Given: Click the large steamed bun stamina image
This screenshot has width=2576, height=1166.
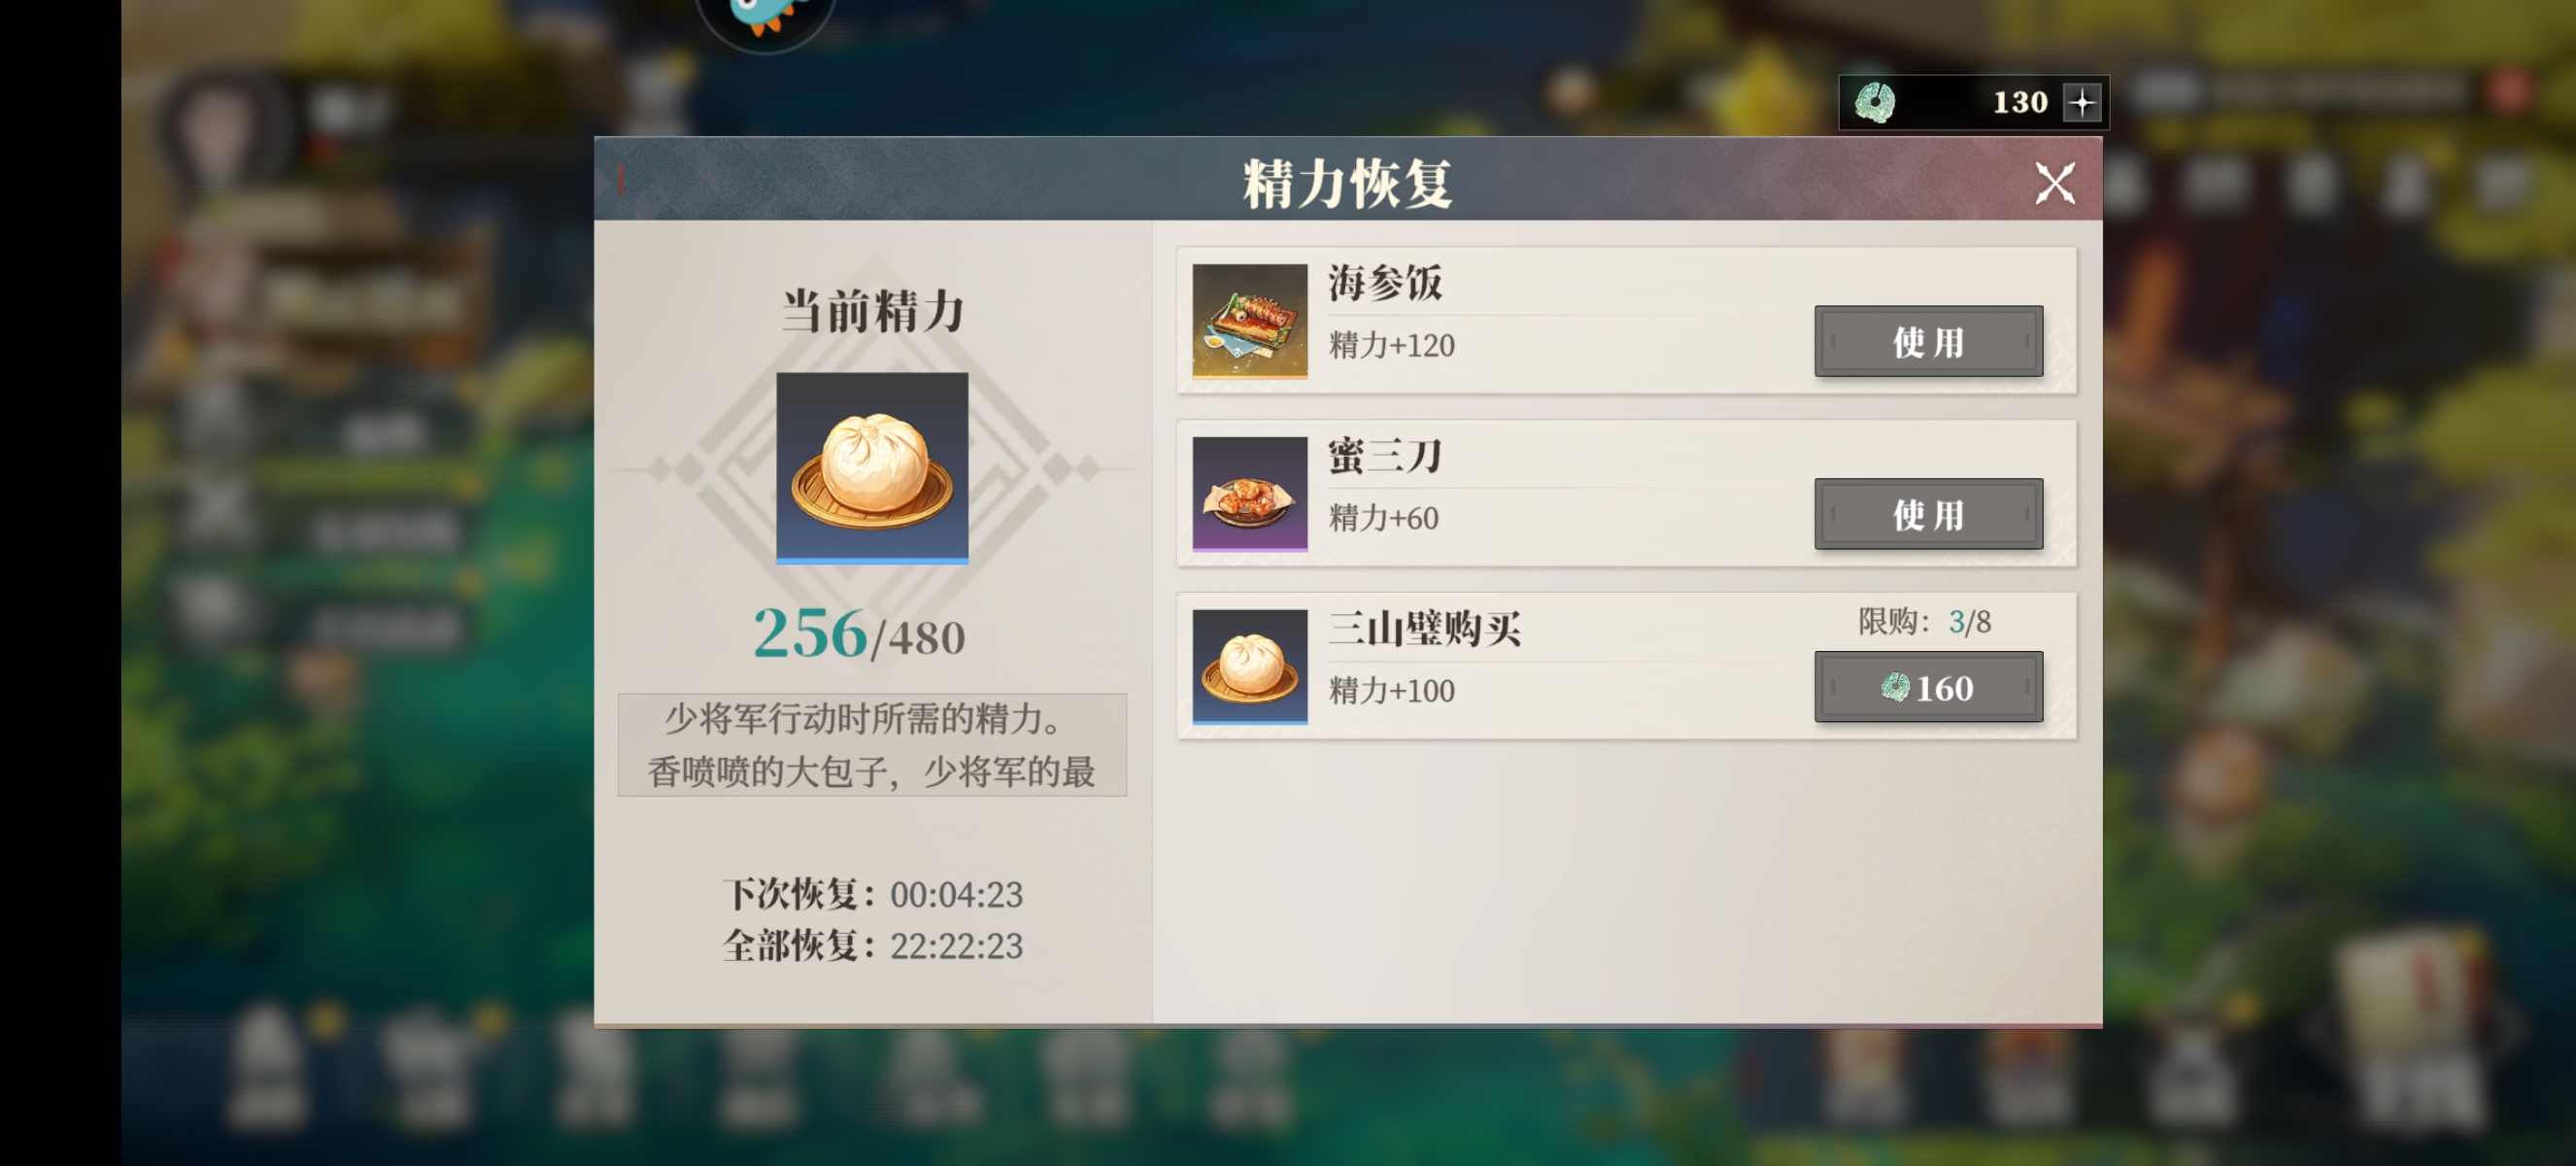Looking at the screenshot, I should [x=872, y=468].
